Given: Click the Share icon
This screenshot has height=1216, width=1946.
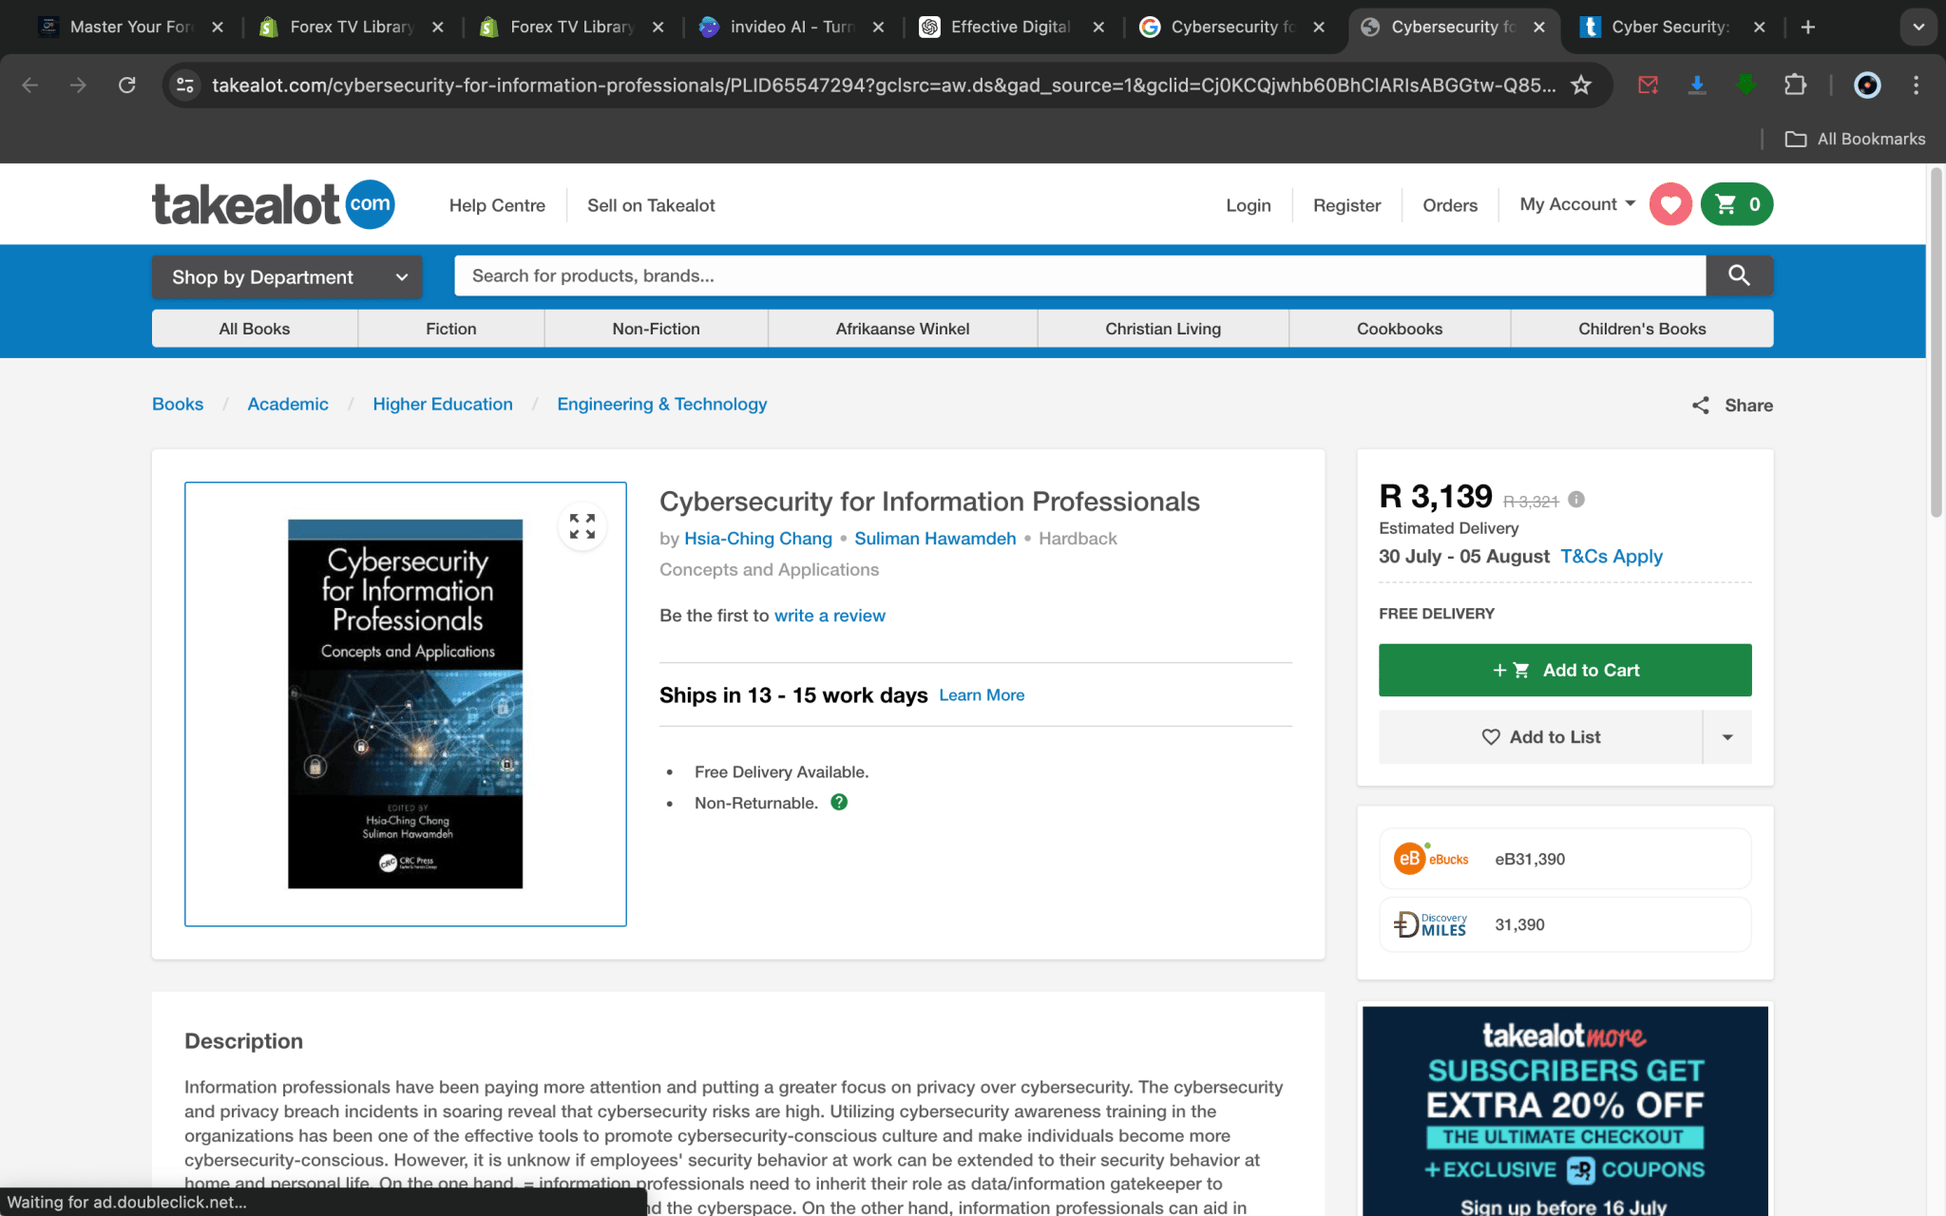Looking at the screenshot, I should [x=1700, y=405].
